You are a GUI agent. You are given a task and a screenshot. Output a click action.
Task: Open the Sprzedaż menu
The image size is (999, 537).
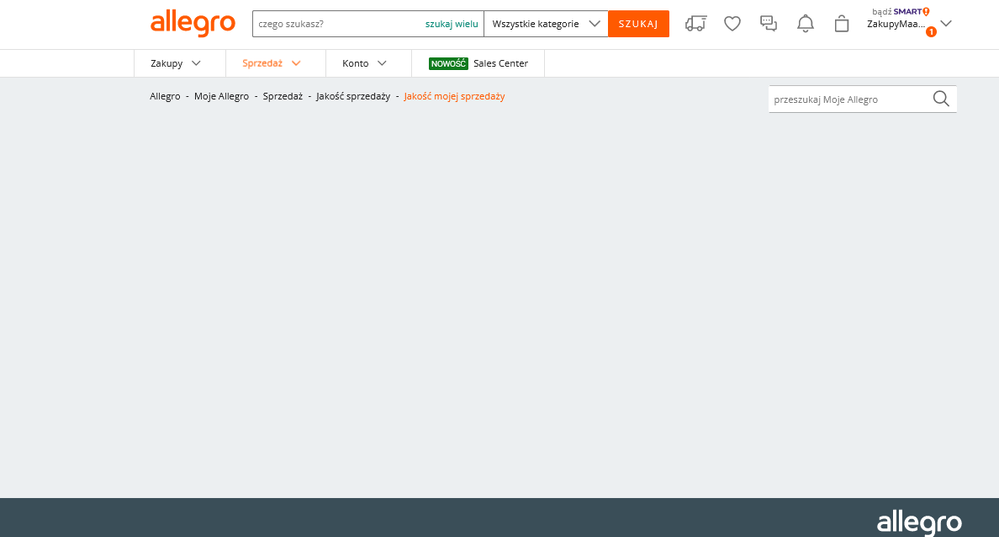click(271, 63)
